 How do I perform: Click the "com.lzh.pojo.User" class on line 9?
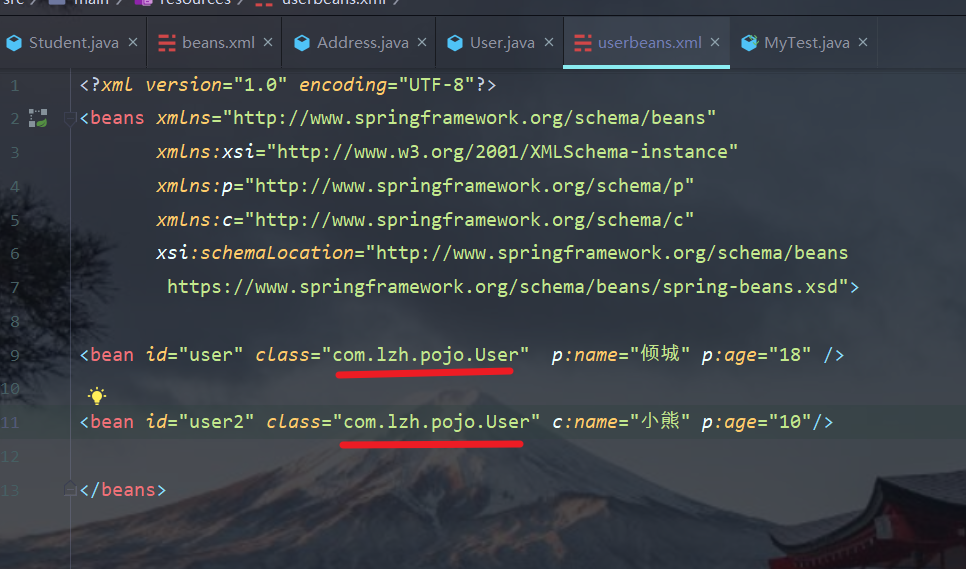pyautogui.click(x=424, y=355)
